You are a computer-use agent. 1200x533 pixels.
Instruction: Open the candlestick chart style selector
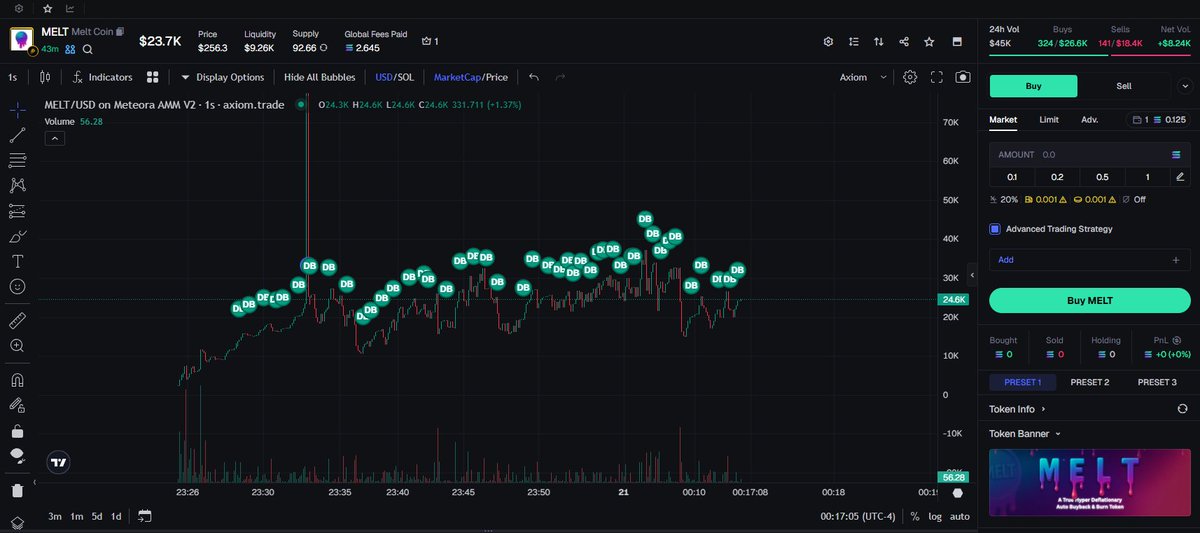click(45, 77)
